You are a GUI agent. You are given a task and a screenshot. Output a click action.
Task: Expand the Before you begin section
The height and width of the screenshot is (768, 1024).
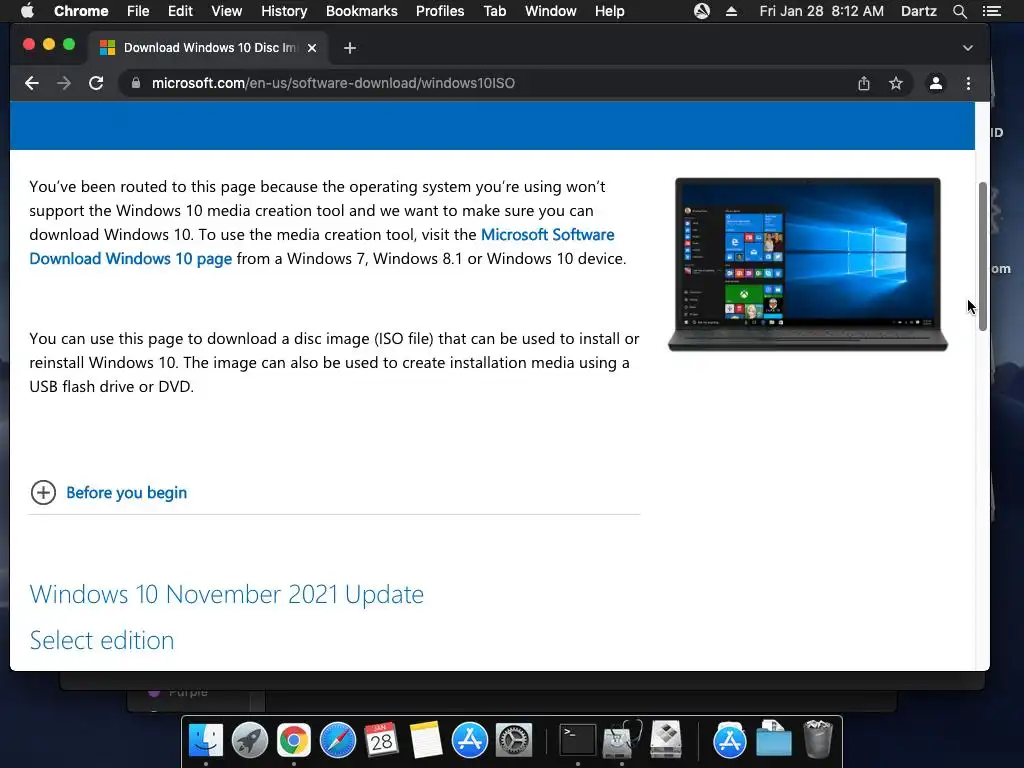pos(108,492)
